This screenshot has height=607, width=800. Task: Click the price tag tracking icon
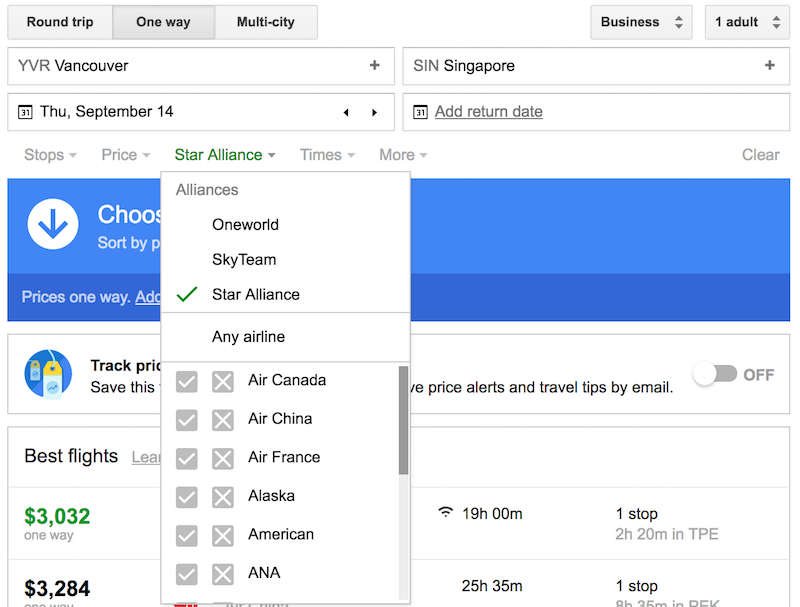coord(48,374)
